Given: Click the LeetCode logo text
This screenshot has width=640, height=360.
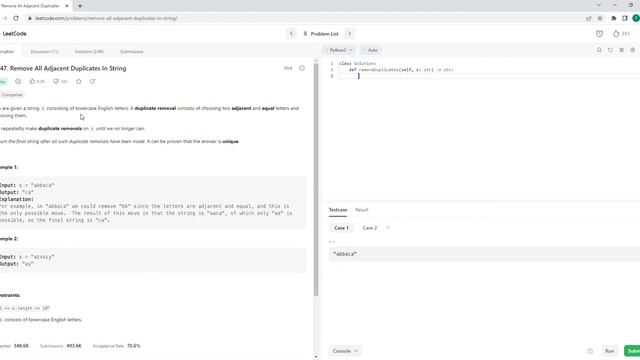Looking at the screenshot, I should click(14, 34).
